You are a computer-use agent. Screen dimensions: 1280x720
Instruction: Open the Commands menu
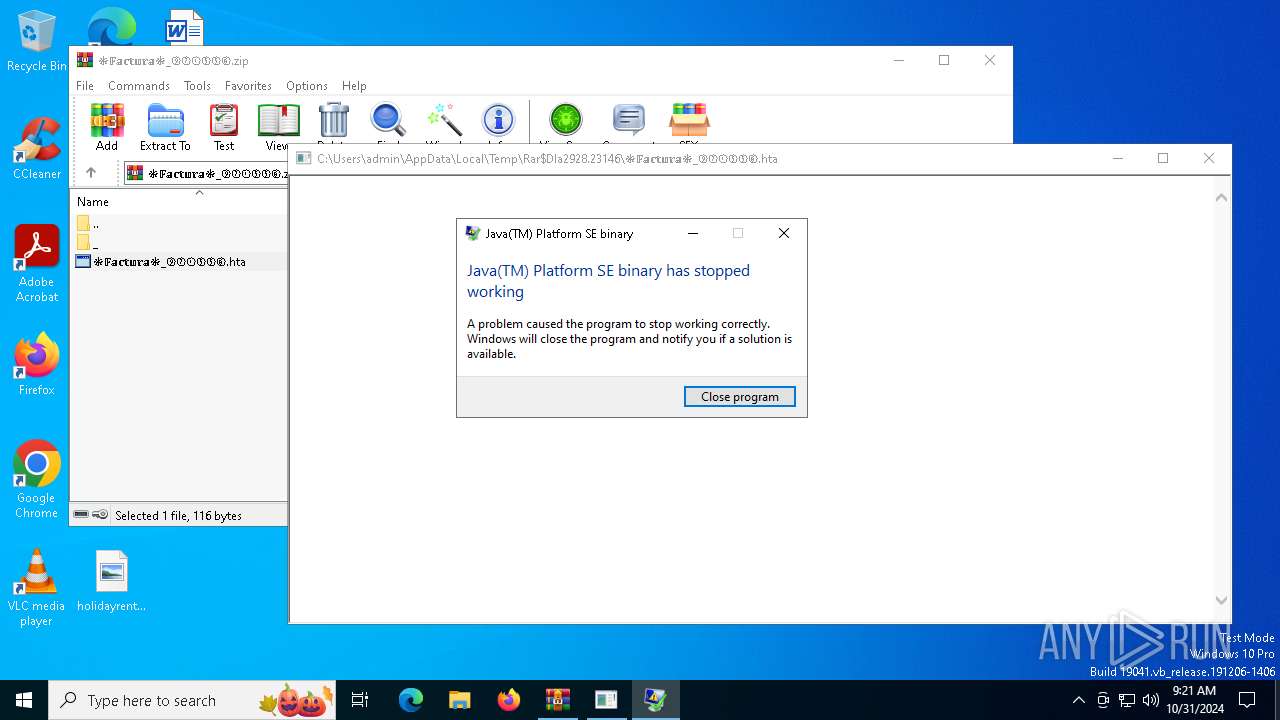(139, 86)
